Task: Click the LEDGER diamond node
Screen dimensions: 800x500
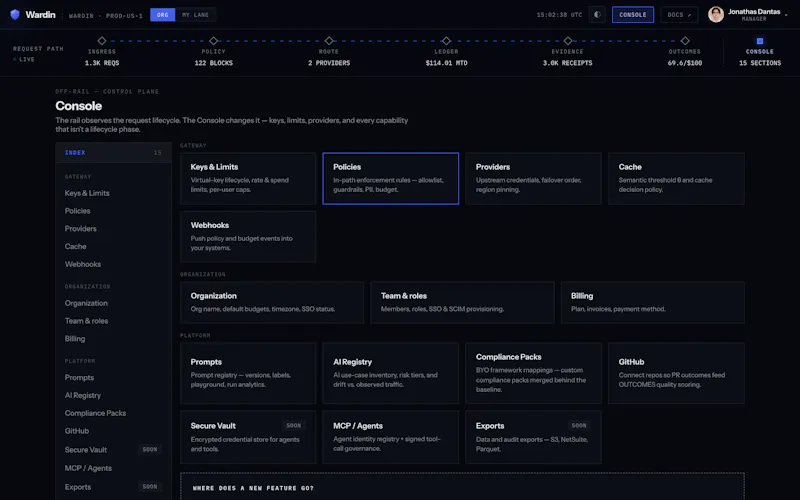Action: click(x=446, y=41)
